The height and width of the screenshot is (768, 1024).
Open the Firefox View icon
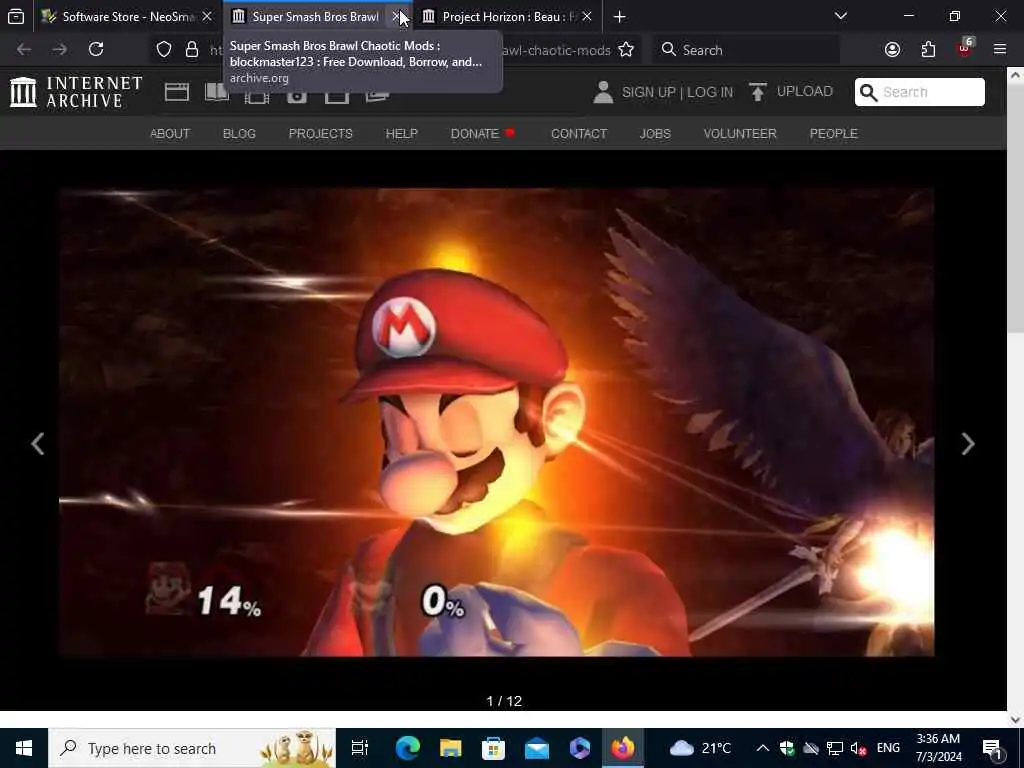coord(16,16)
